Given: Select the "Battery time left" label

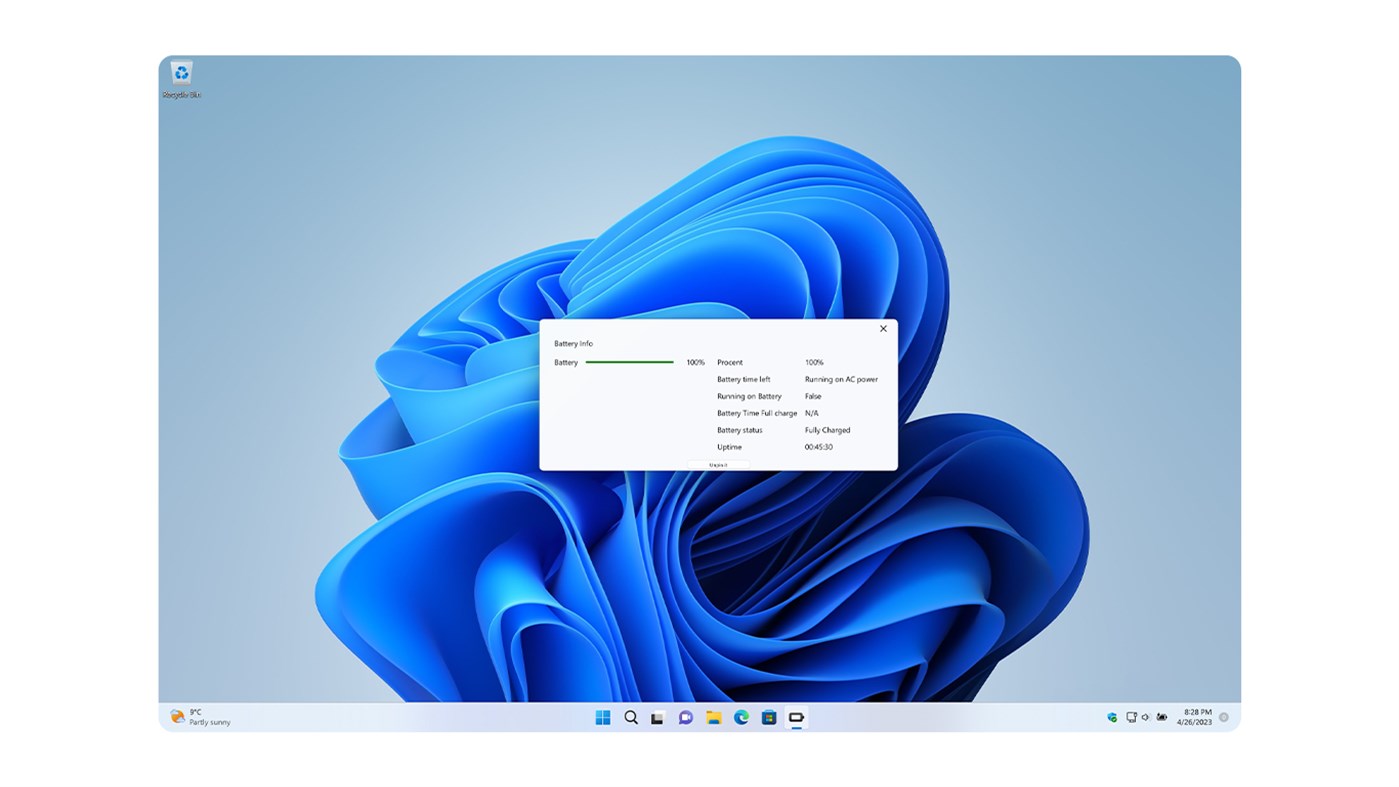Looking at the screenshot, I should click(744, 379).
